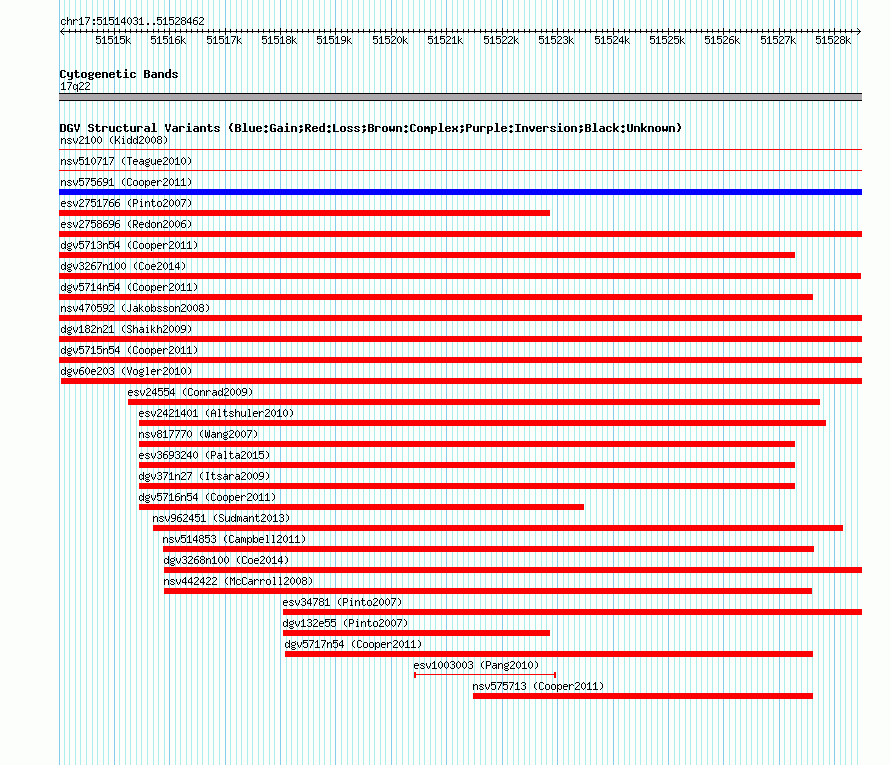This screenshot has height=765, width=890.
Task: Select the red bar for esv2751766
Action: click(x=304, y=213)
